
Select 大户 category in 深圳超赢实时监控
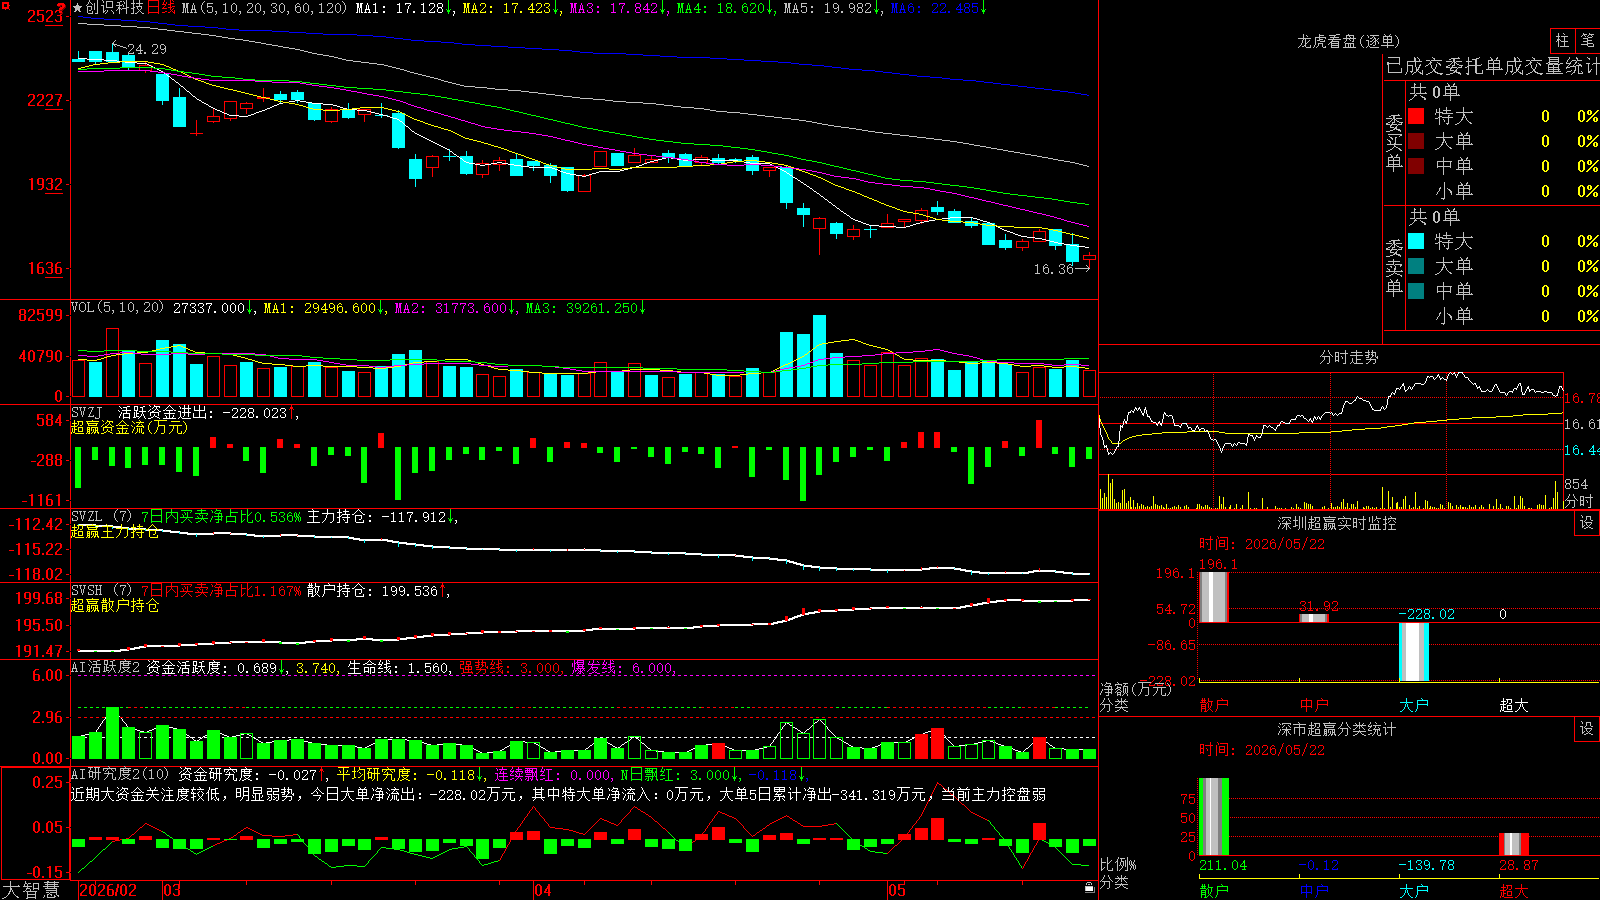click(1414, 705)
